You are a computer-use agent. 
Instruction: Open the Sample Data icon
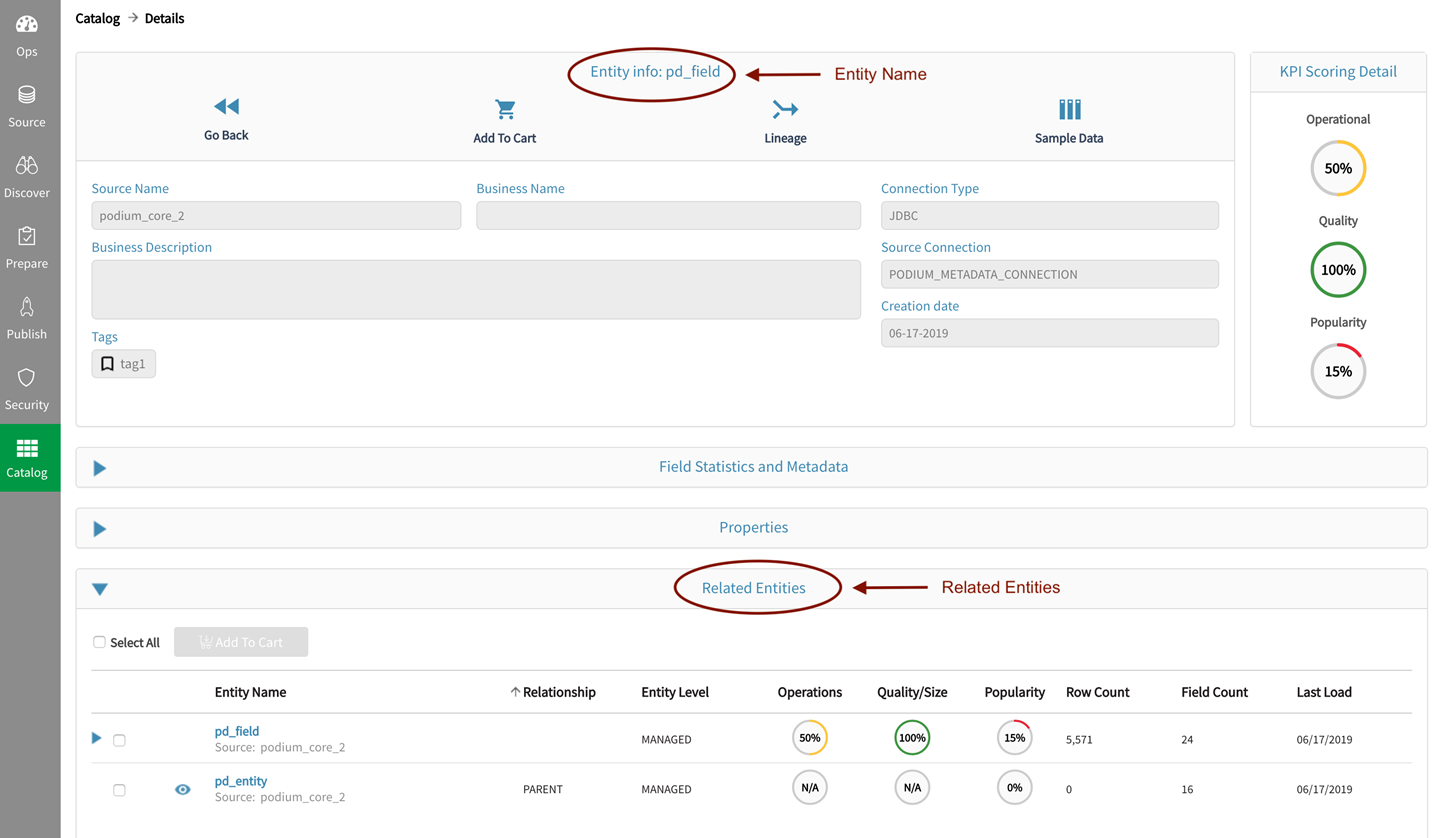pos(1069,109)
